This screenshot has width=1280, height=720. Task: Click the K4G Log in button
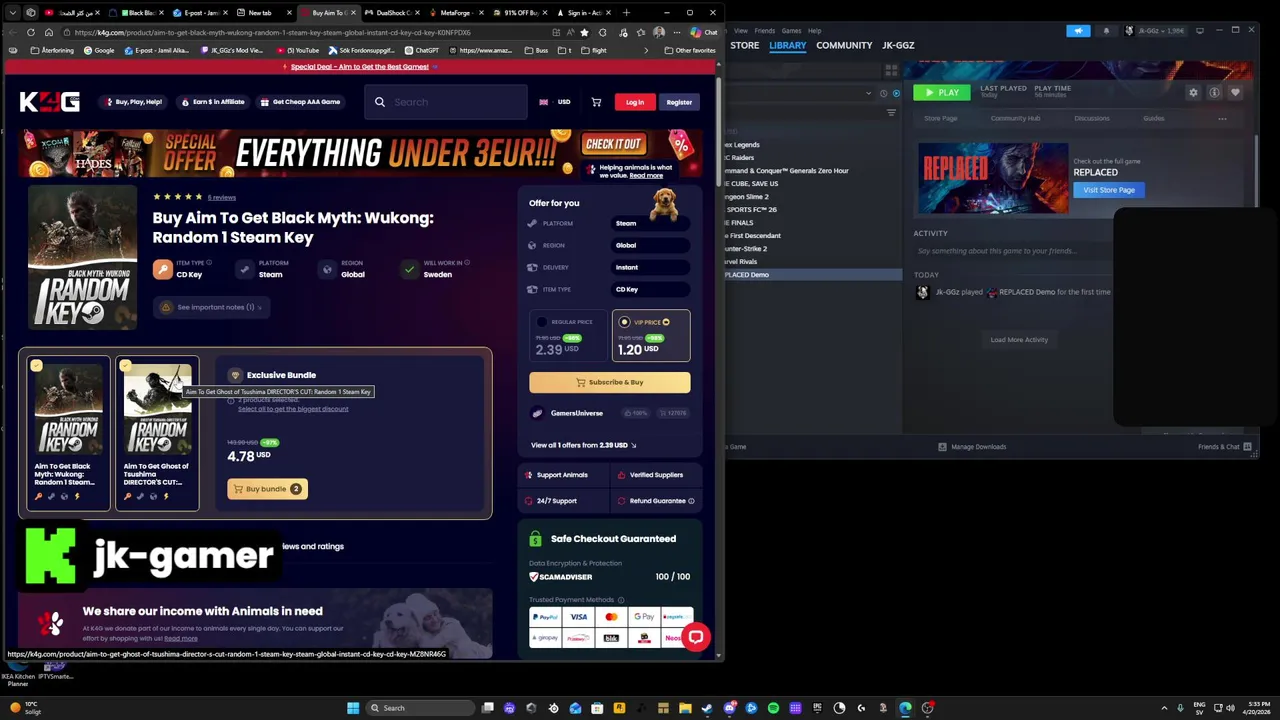[635, 102]
